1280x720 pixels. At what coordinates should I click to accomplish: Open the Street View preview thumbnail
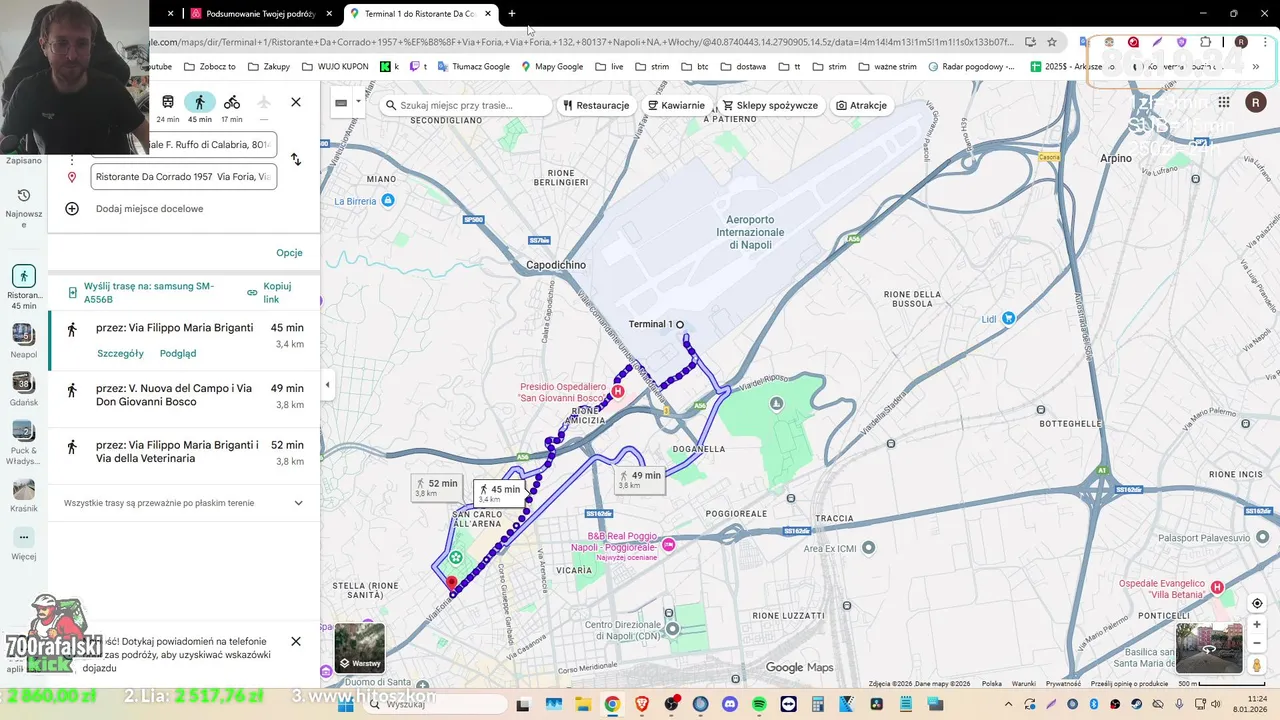tap(1208, 648)
